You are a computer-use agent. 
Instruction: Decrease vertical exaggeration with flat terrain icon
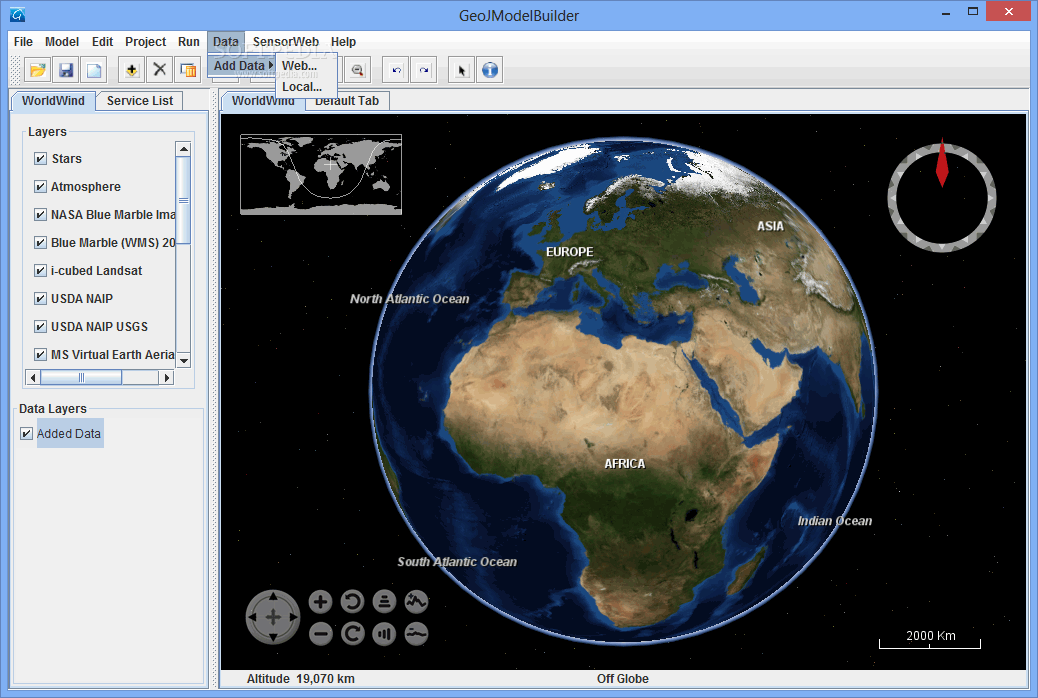(416, 634)
